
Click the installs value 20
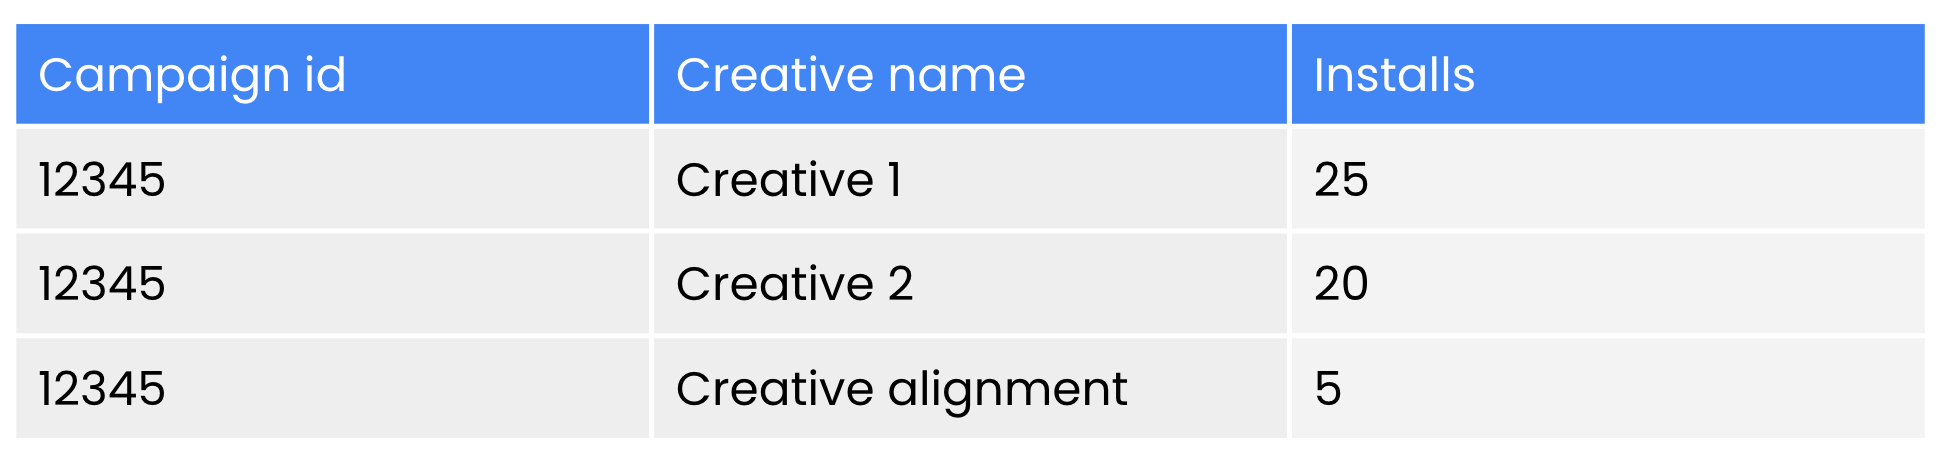click(1341, 284)
